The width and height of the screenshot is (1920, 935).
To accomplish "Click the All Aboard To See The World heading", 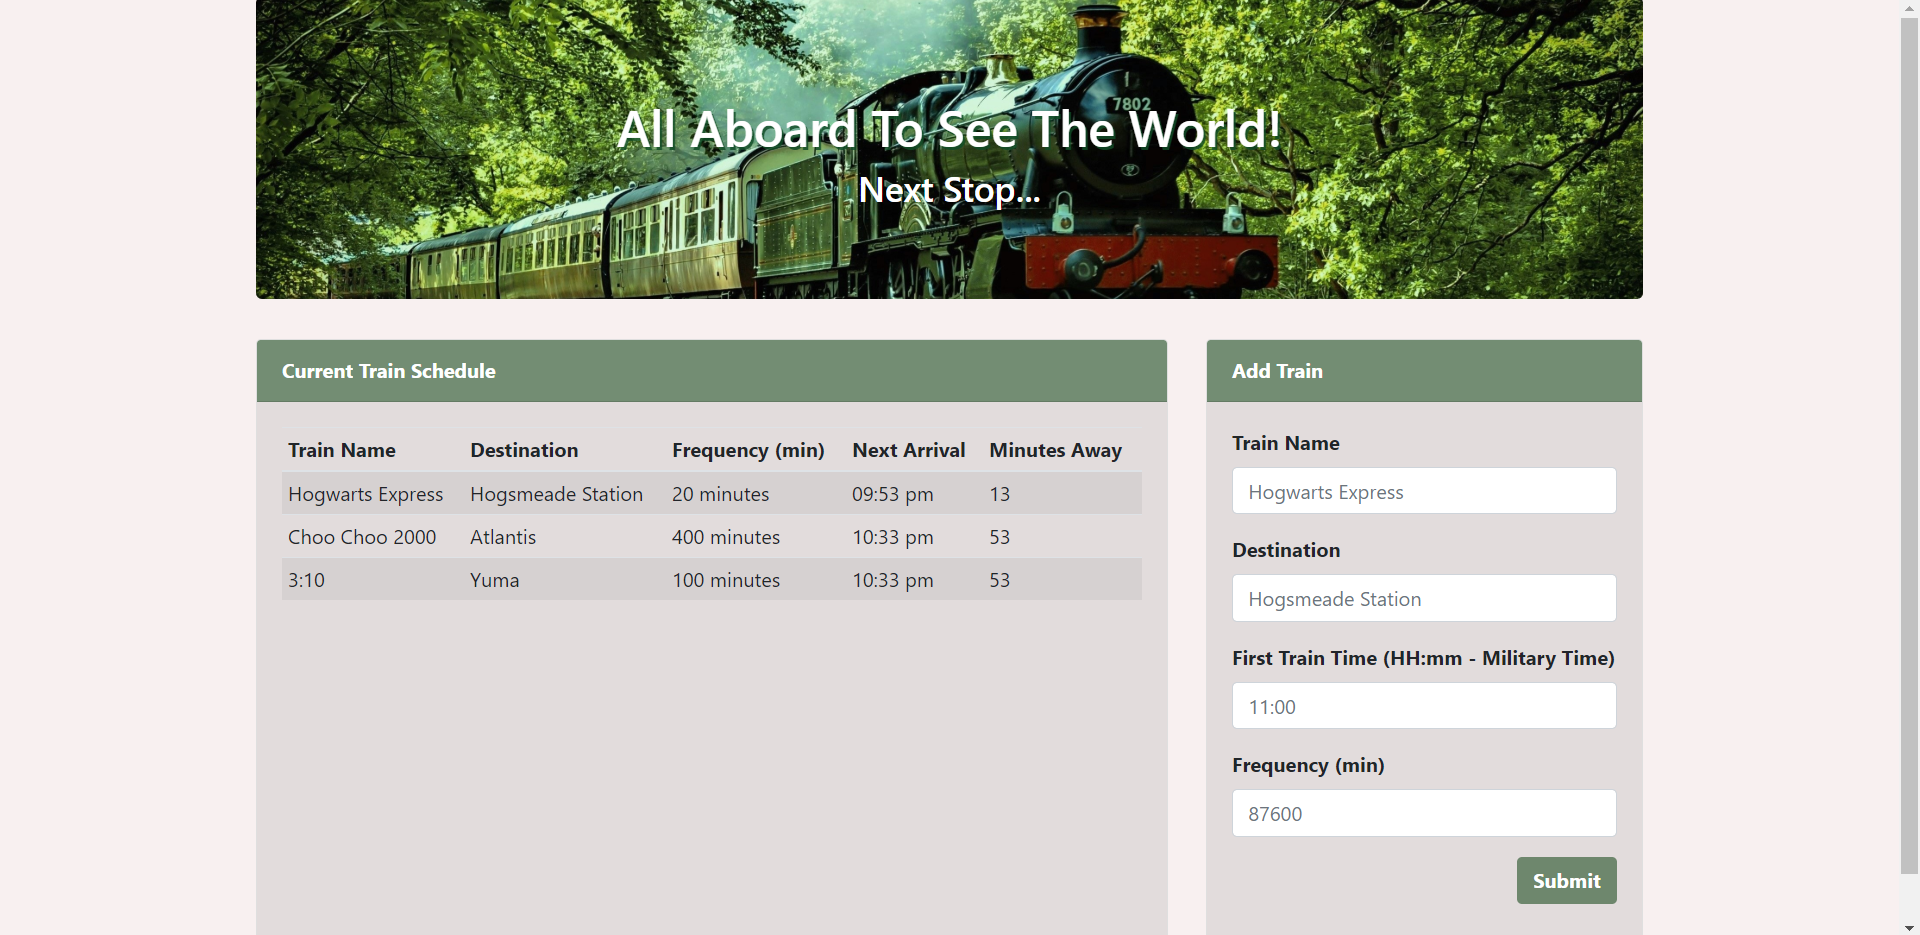I will 948,129.
